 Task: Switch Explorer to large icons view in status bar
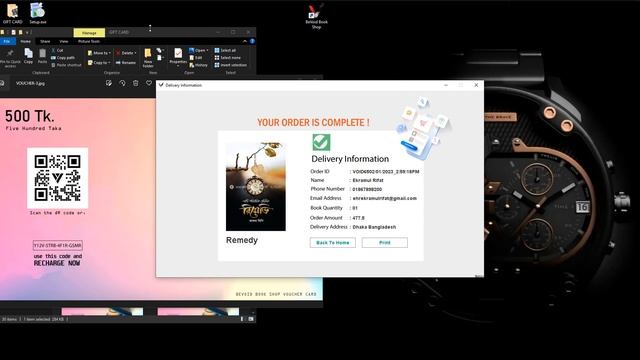(251, 319)
